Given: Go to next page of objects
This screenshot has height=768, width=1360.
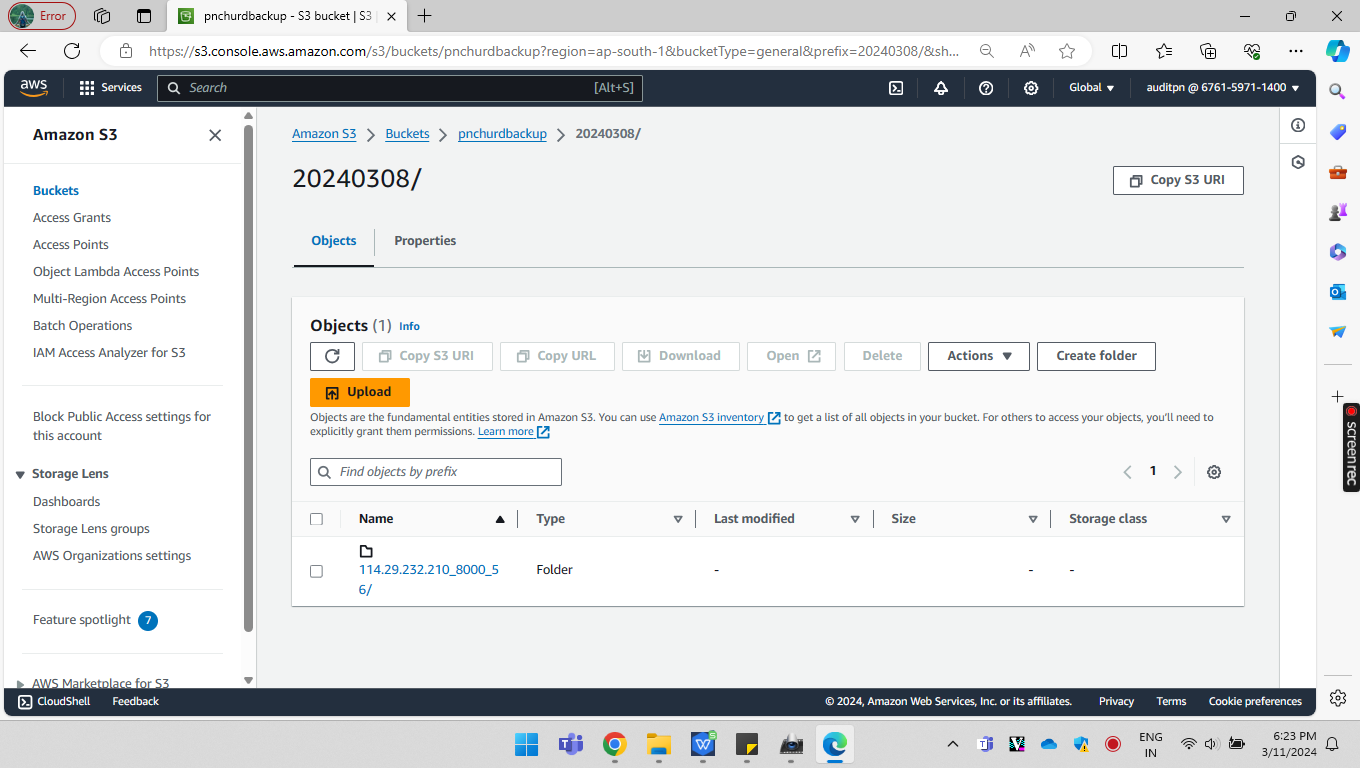Looking at the screenshot, I should (x=1178, y=472).
